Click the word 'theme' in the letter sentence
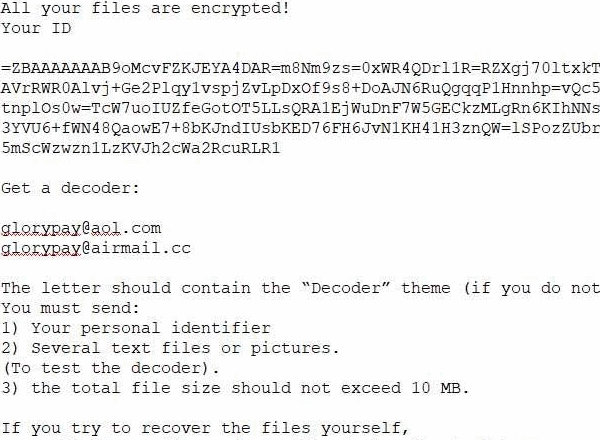 426,288
